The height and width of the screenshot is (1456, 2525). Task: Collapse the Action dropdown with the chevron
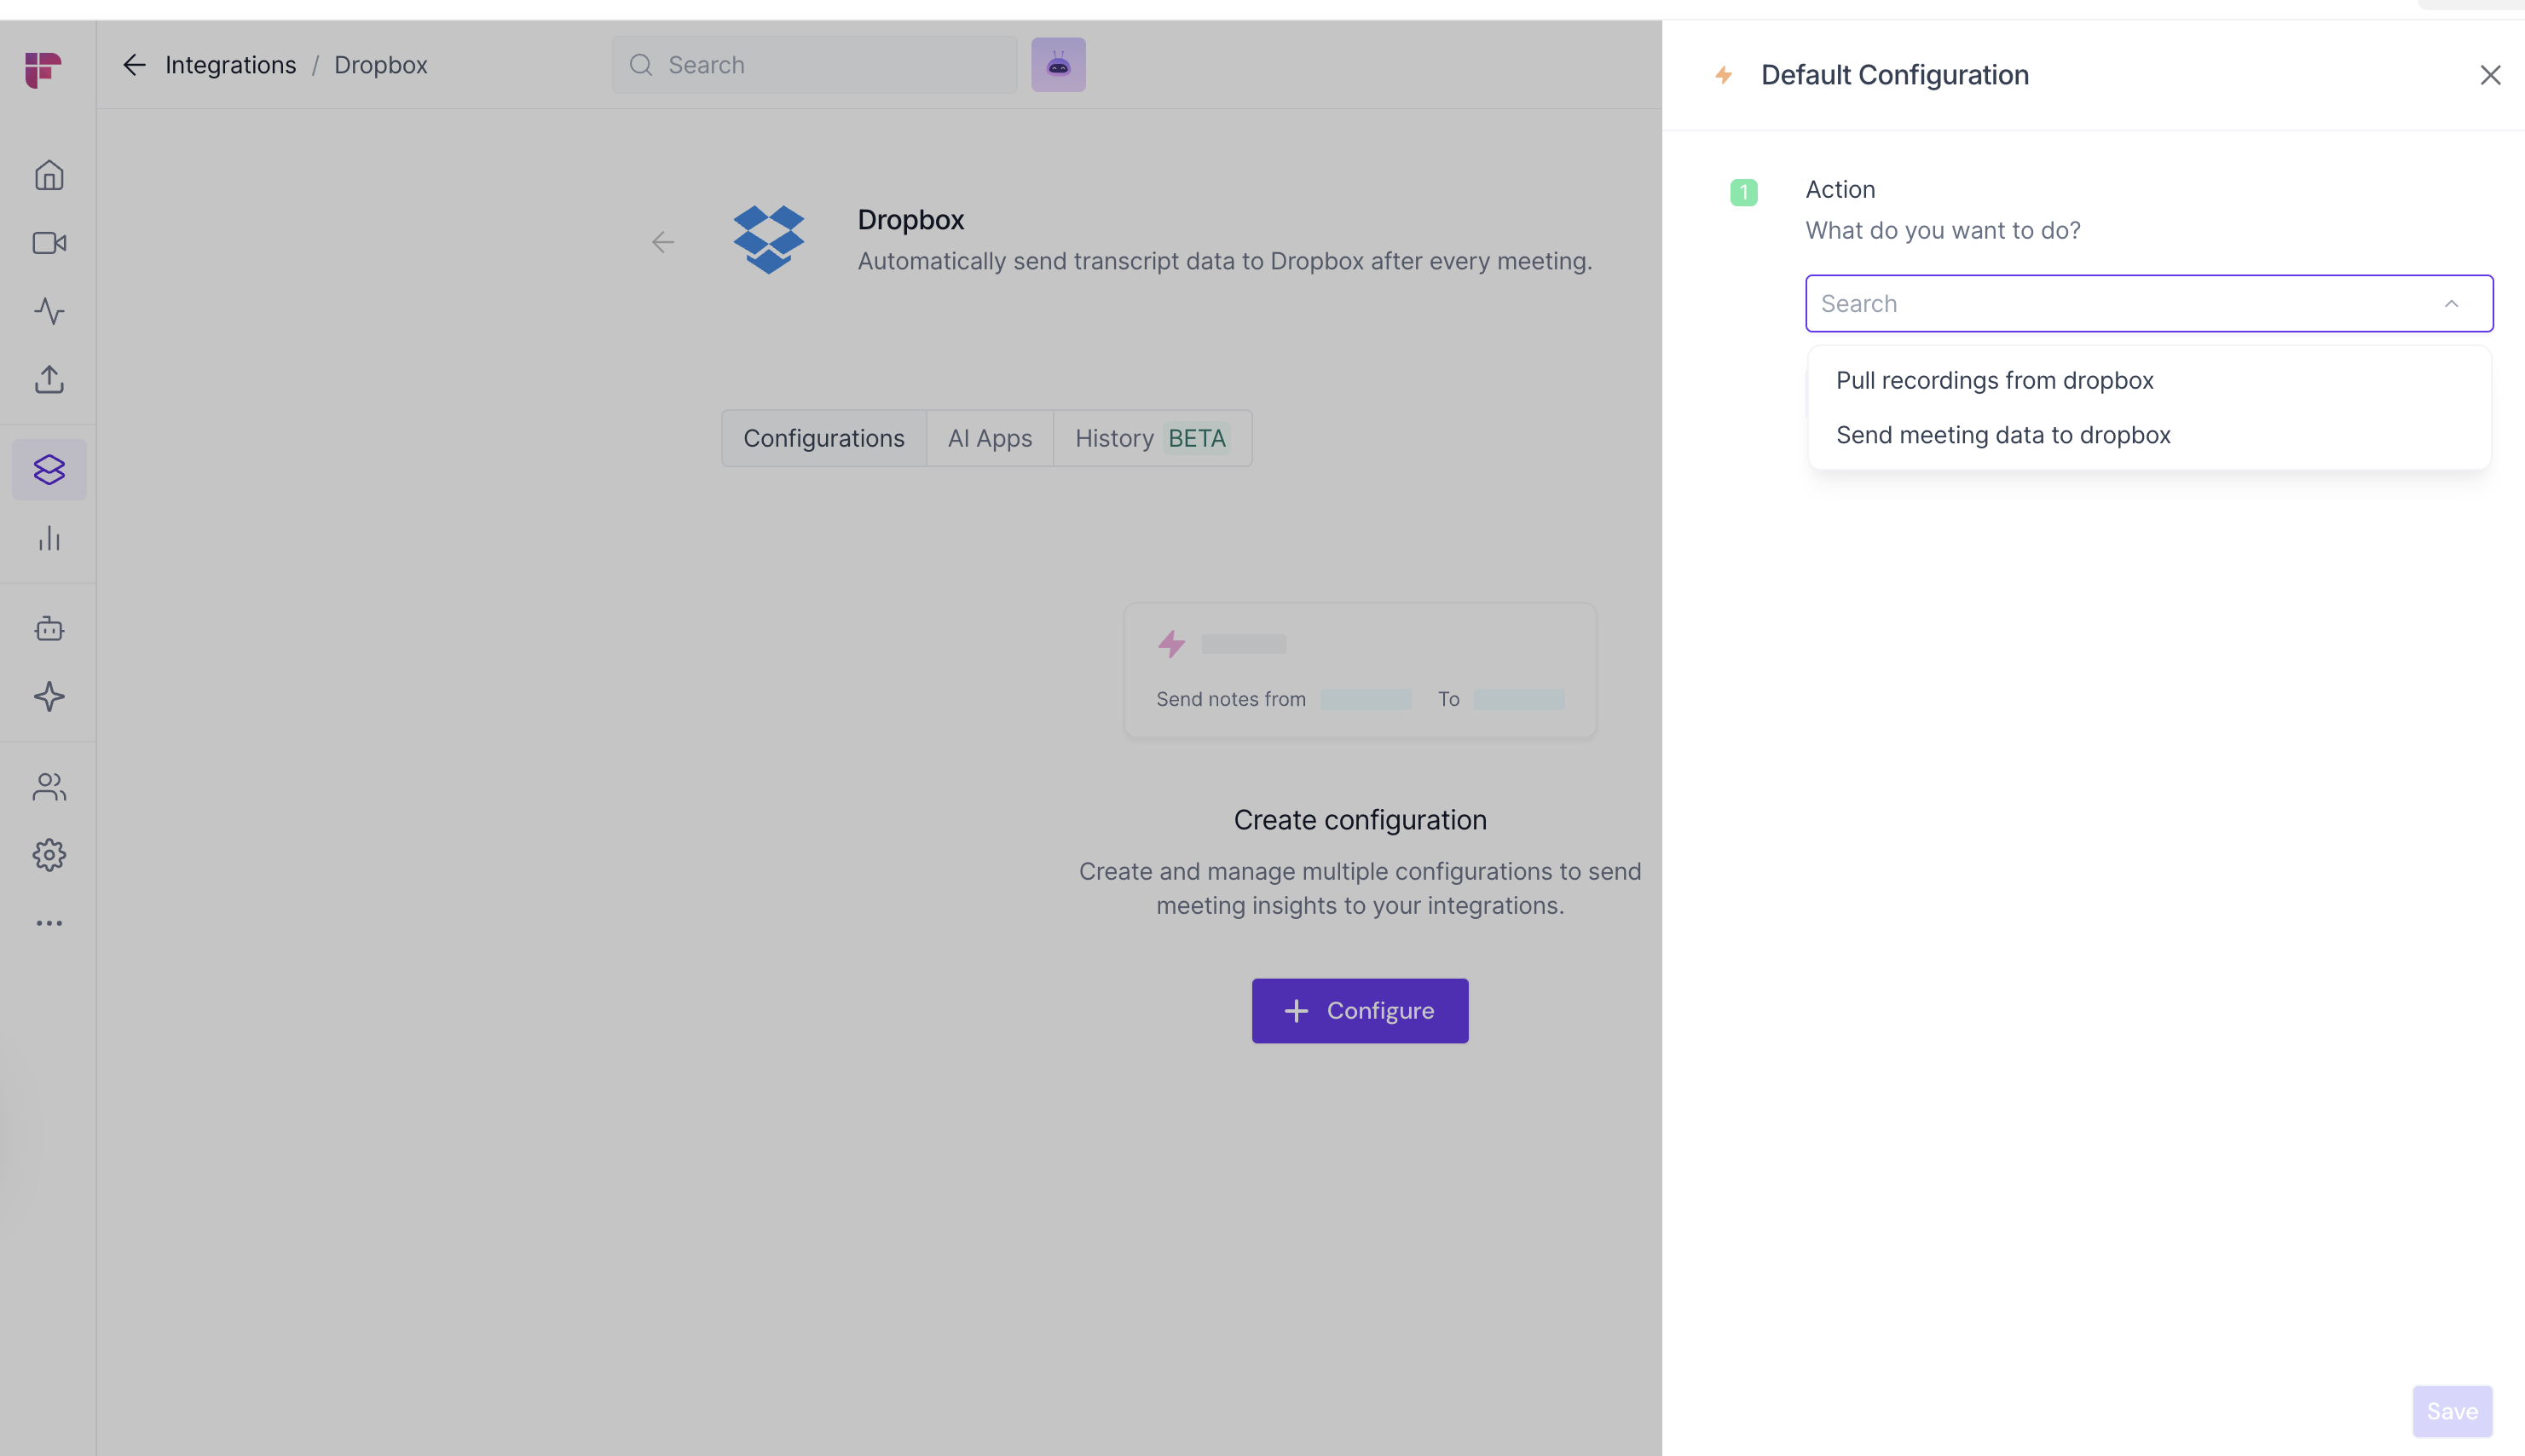coord(2450,304)
